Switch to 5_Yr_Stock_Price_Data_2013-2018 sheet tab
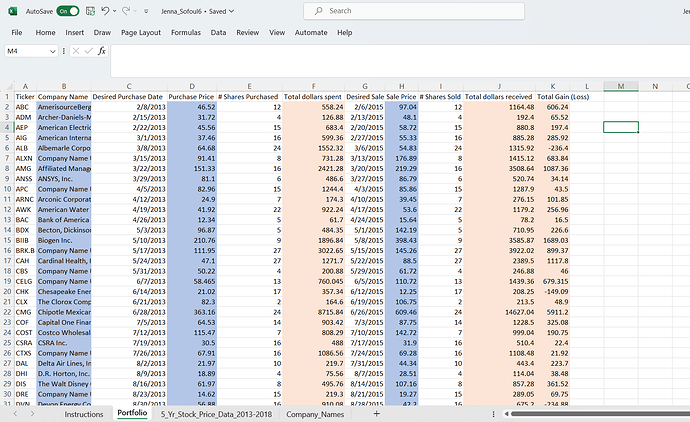Screen dimensions: 690x422 (216, 414)
